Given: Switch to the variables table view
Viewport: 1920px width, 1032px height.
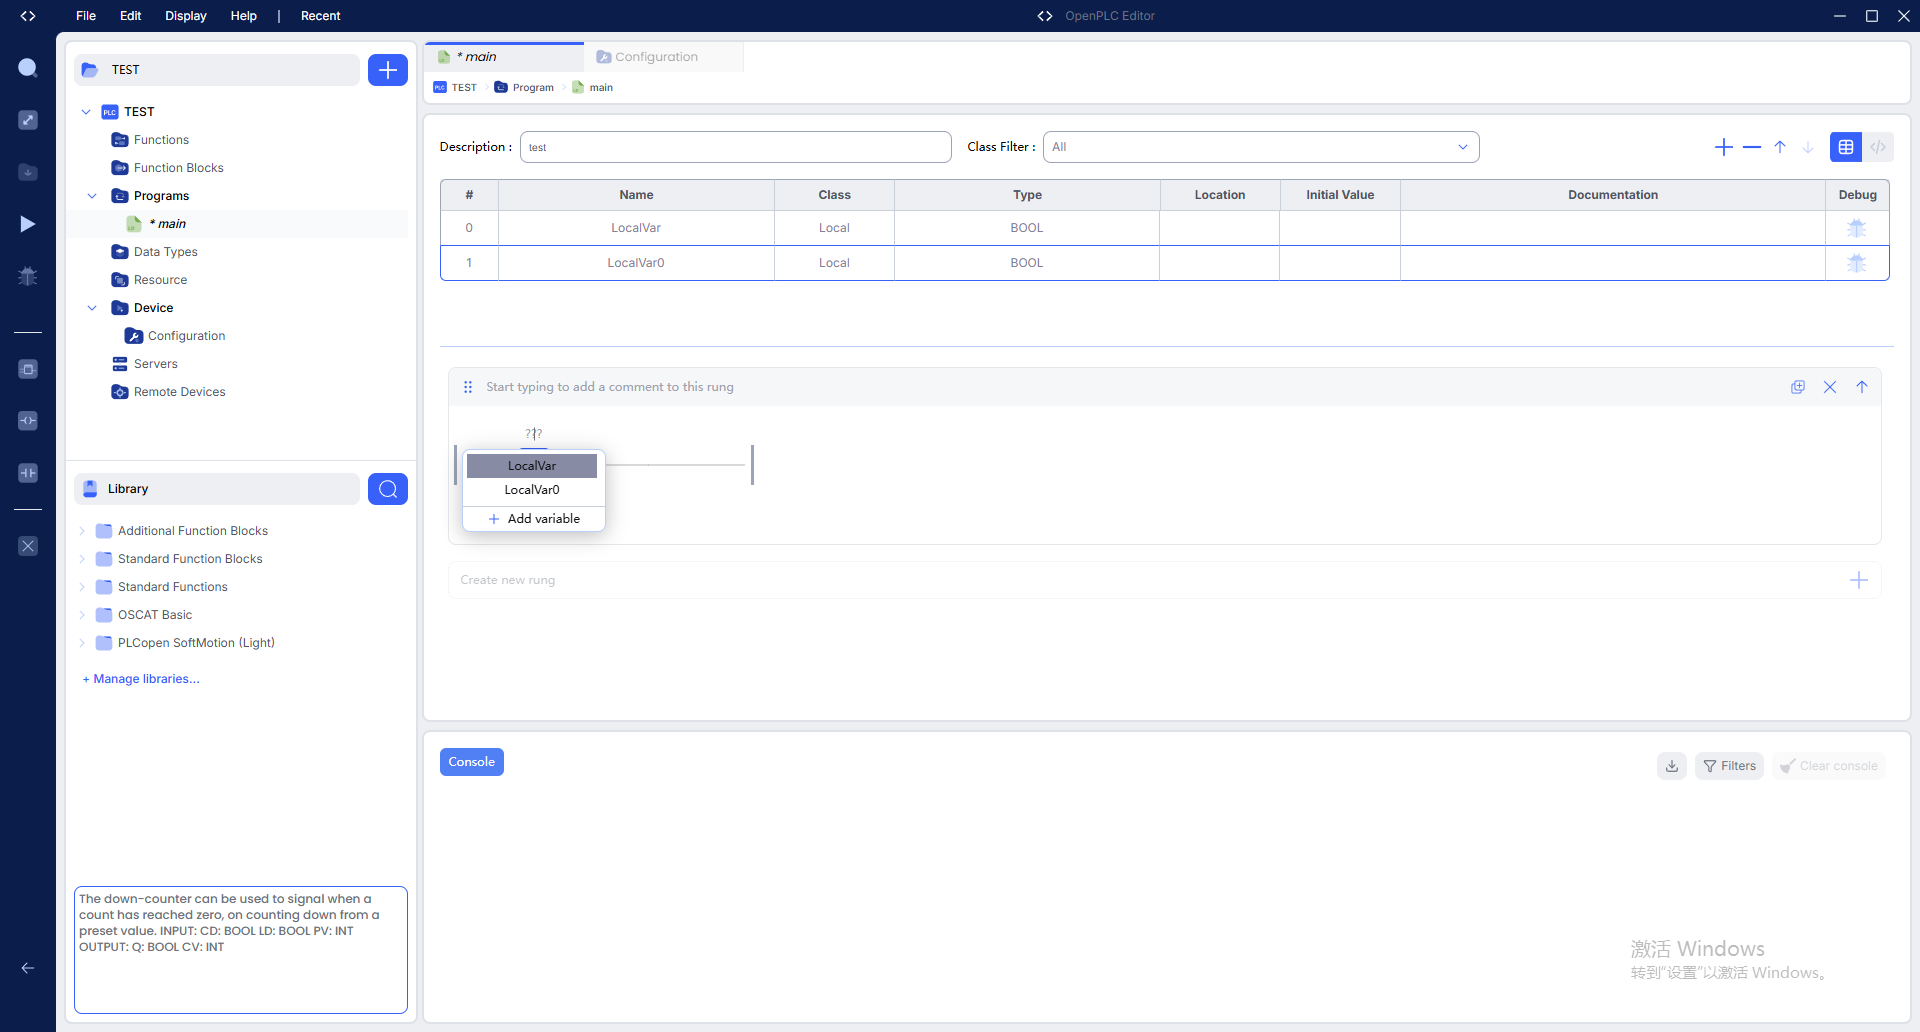Looking at the screenshot, I should pos(1846,147).
